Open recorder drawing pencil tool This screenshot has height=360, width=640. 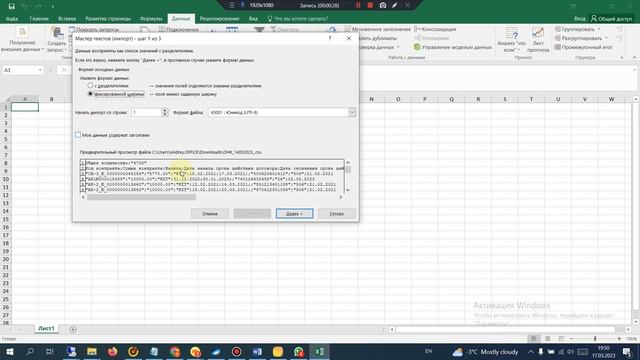(x=395, y=5)
